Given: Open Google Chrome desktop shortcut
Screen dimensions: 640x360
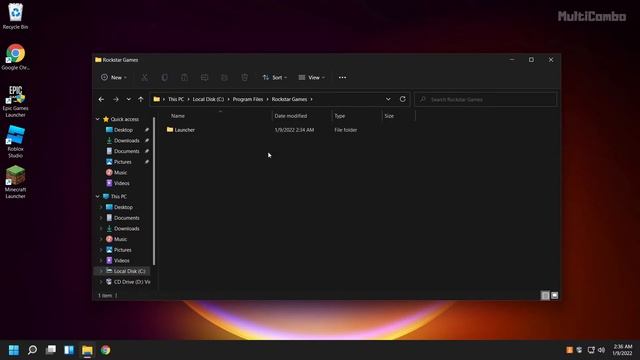Looking at the screenshot, I should (15, 57).
